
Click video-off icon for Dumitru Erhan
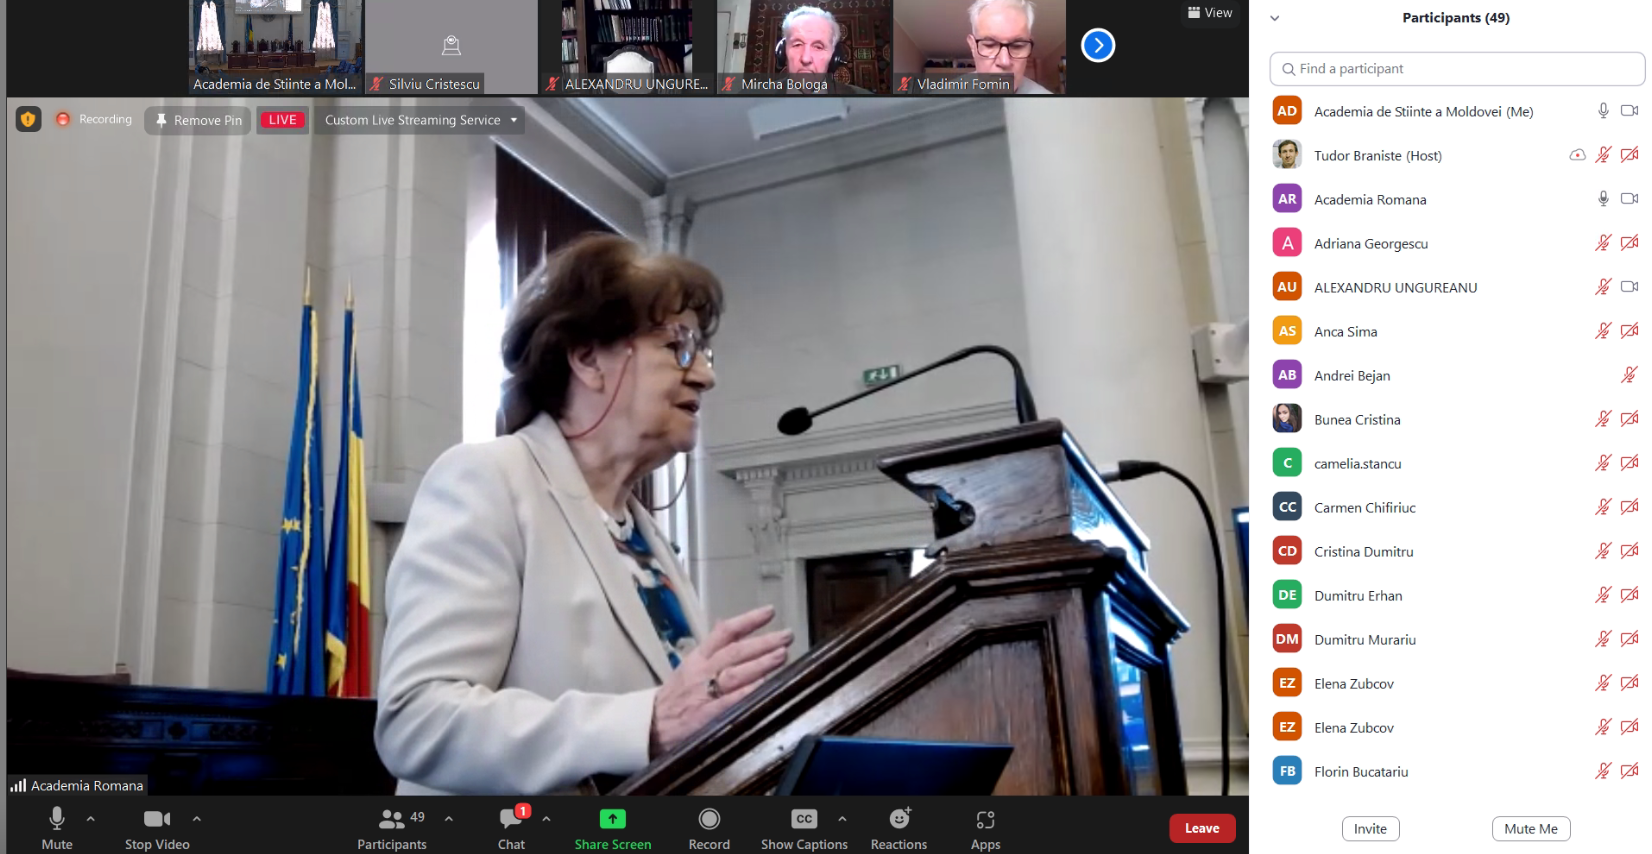pyautogui.click(x=1629, y=595)
